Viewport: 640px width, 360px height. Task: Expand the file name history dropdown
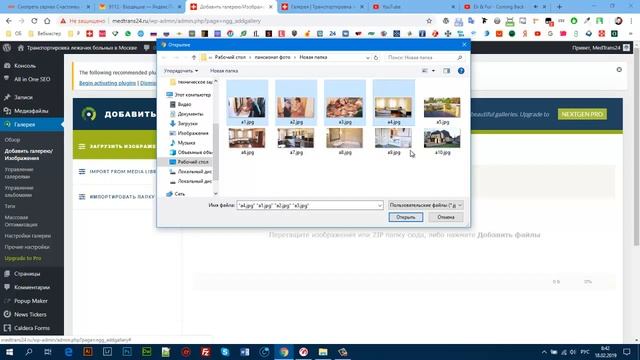380,206
